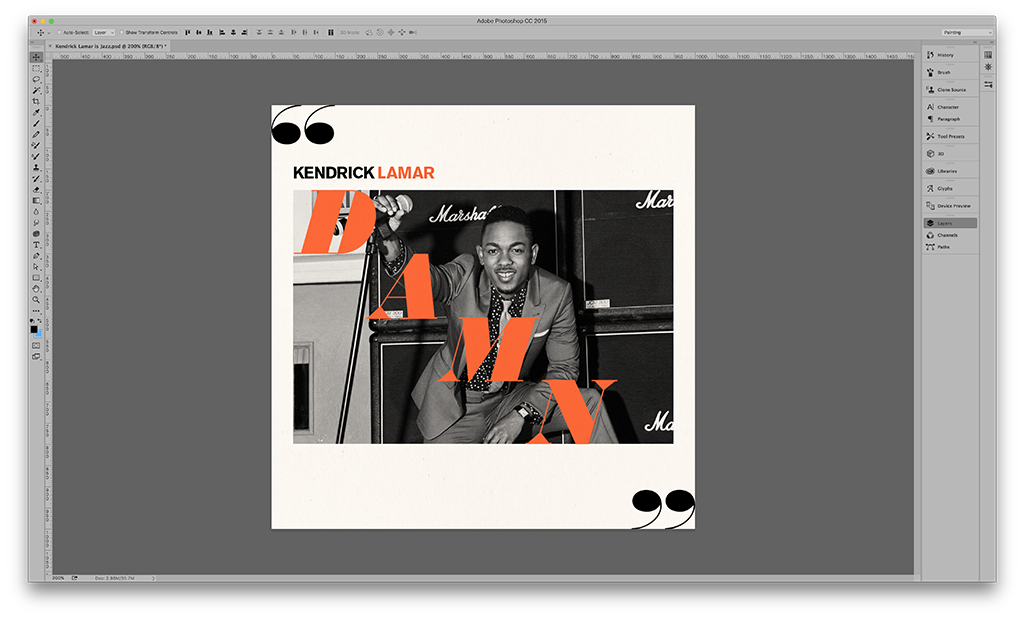Open the Device Preview panel button
This screenshot has height=620, width=1024.
950,206
